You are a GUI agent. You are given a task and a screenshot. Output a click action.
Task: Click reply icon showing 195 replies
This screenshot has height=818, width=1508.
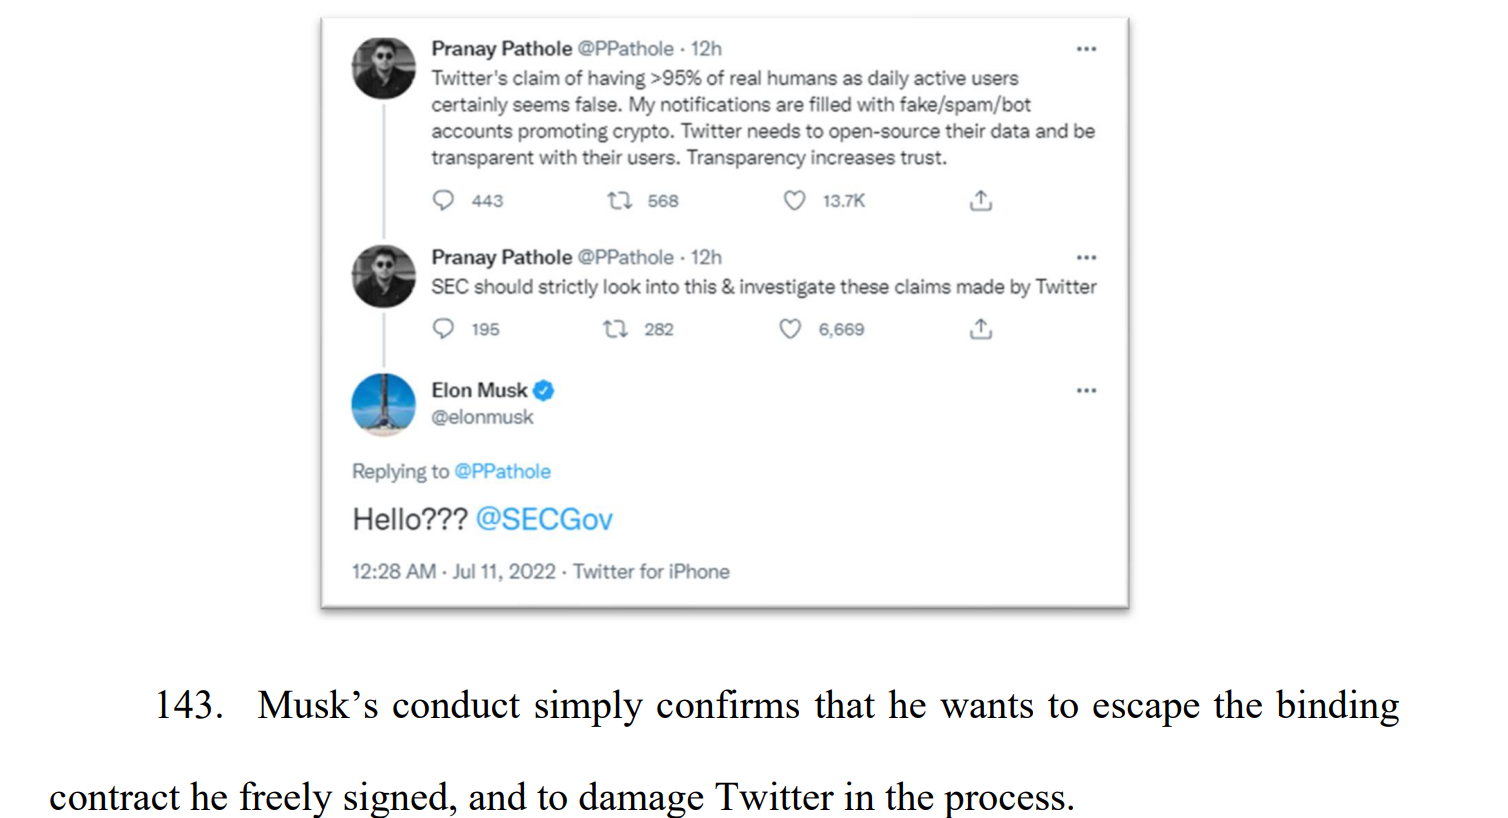pyautogui.click(x=443, y=329)
